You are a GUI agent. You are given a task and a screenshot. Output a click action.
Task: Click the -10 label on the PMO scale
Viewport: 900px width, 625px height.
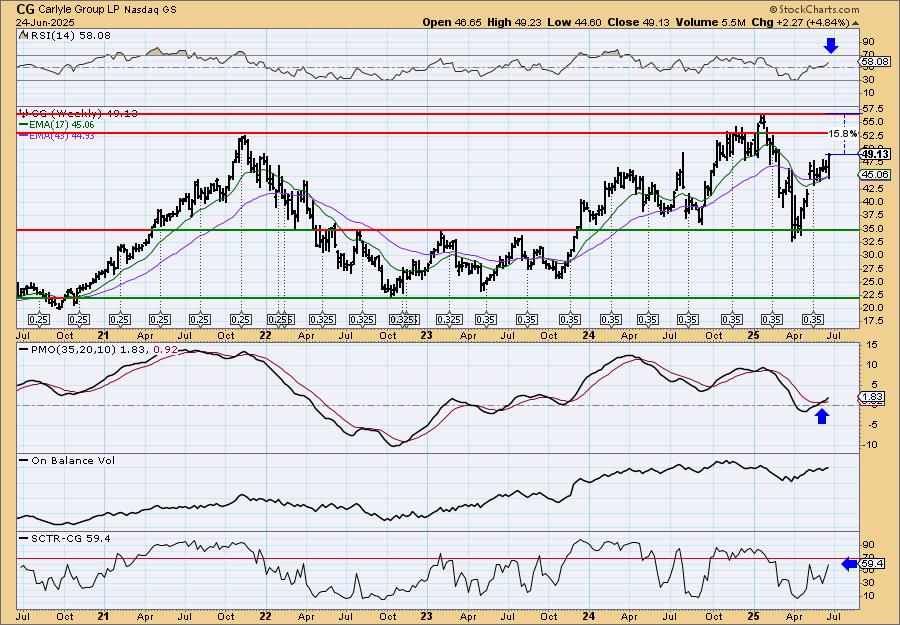coord(871,445)
